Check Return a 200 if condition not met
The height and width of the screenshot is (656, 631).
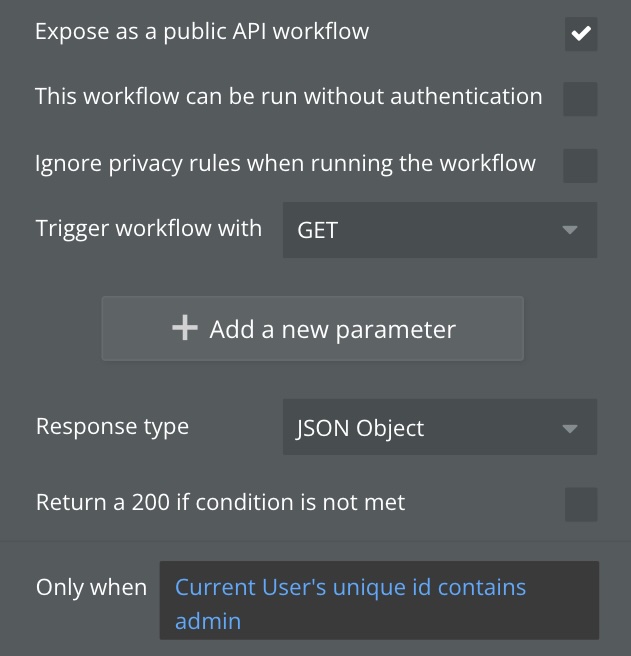point(580,504)
